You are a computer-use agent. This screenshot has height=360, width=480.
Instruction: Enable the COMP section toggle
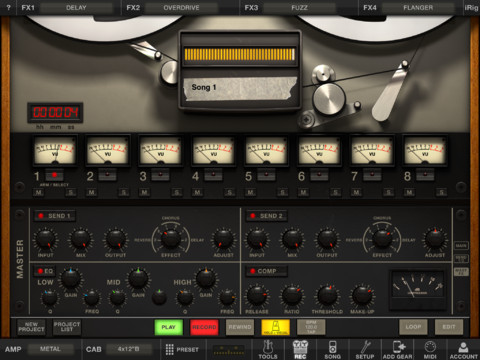[x=253, y=271]
